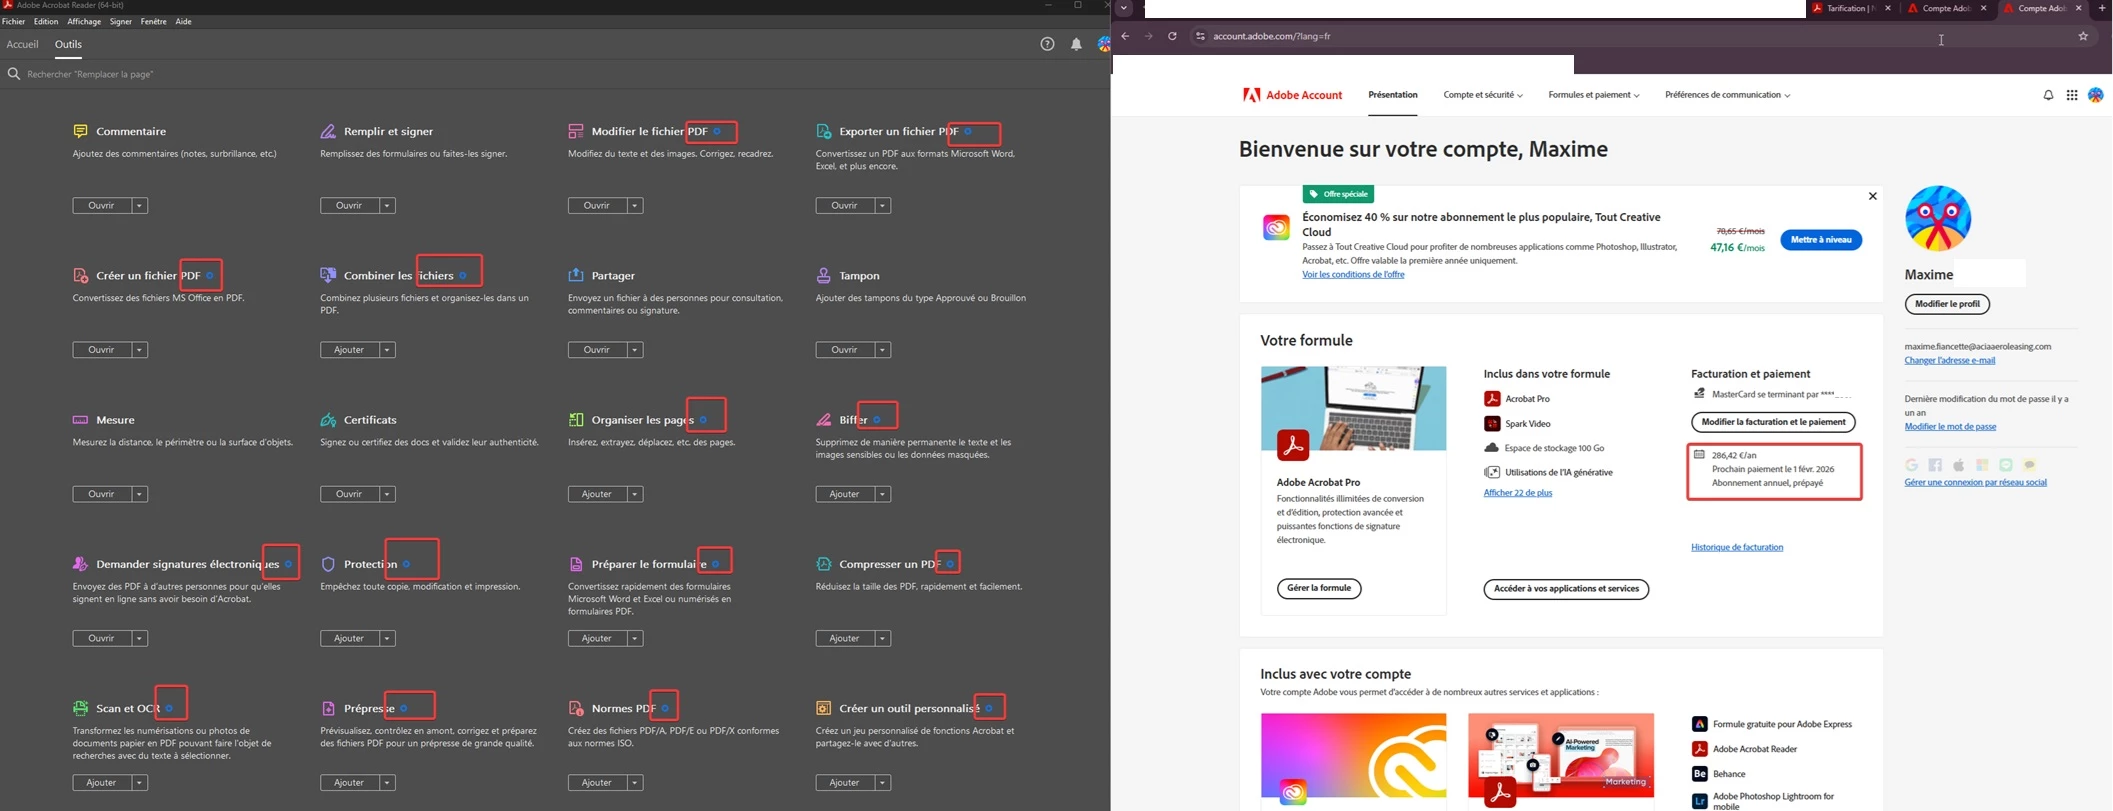Click Accéder à vos applications et services

tap(1566, 589)
